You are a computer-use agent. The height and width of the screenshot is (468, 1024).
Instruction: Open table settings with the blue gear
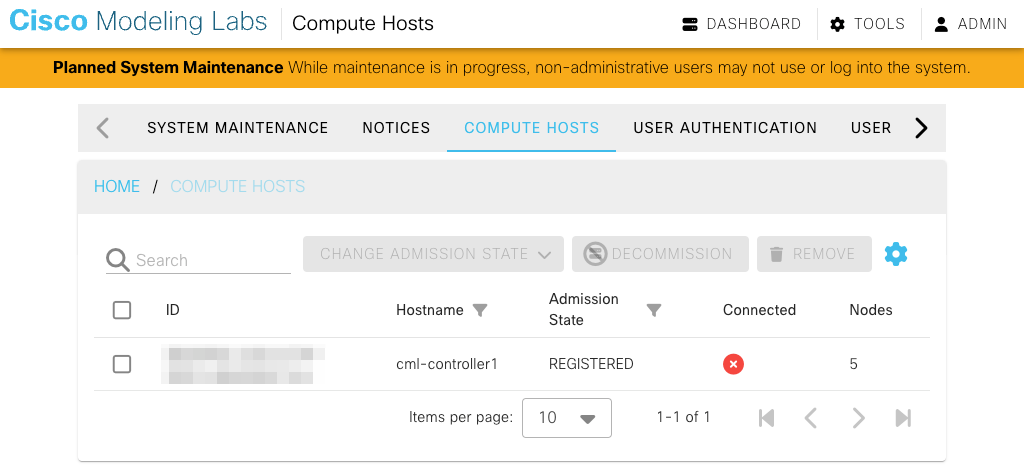pyautogui.click(x=896, y=254)
